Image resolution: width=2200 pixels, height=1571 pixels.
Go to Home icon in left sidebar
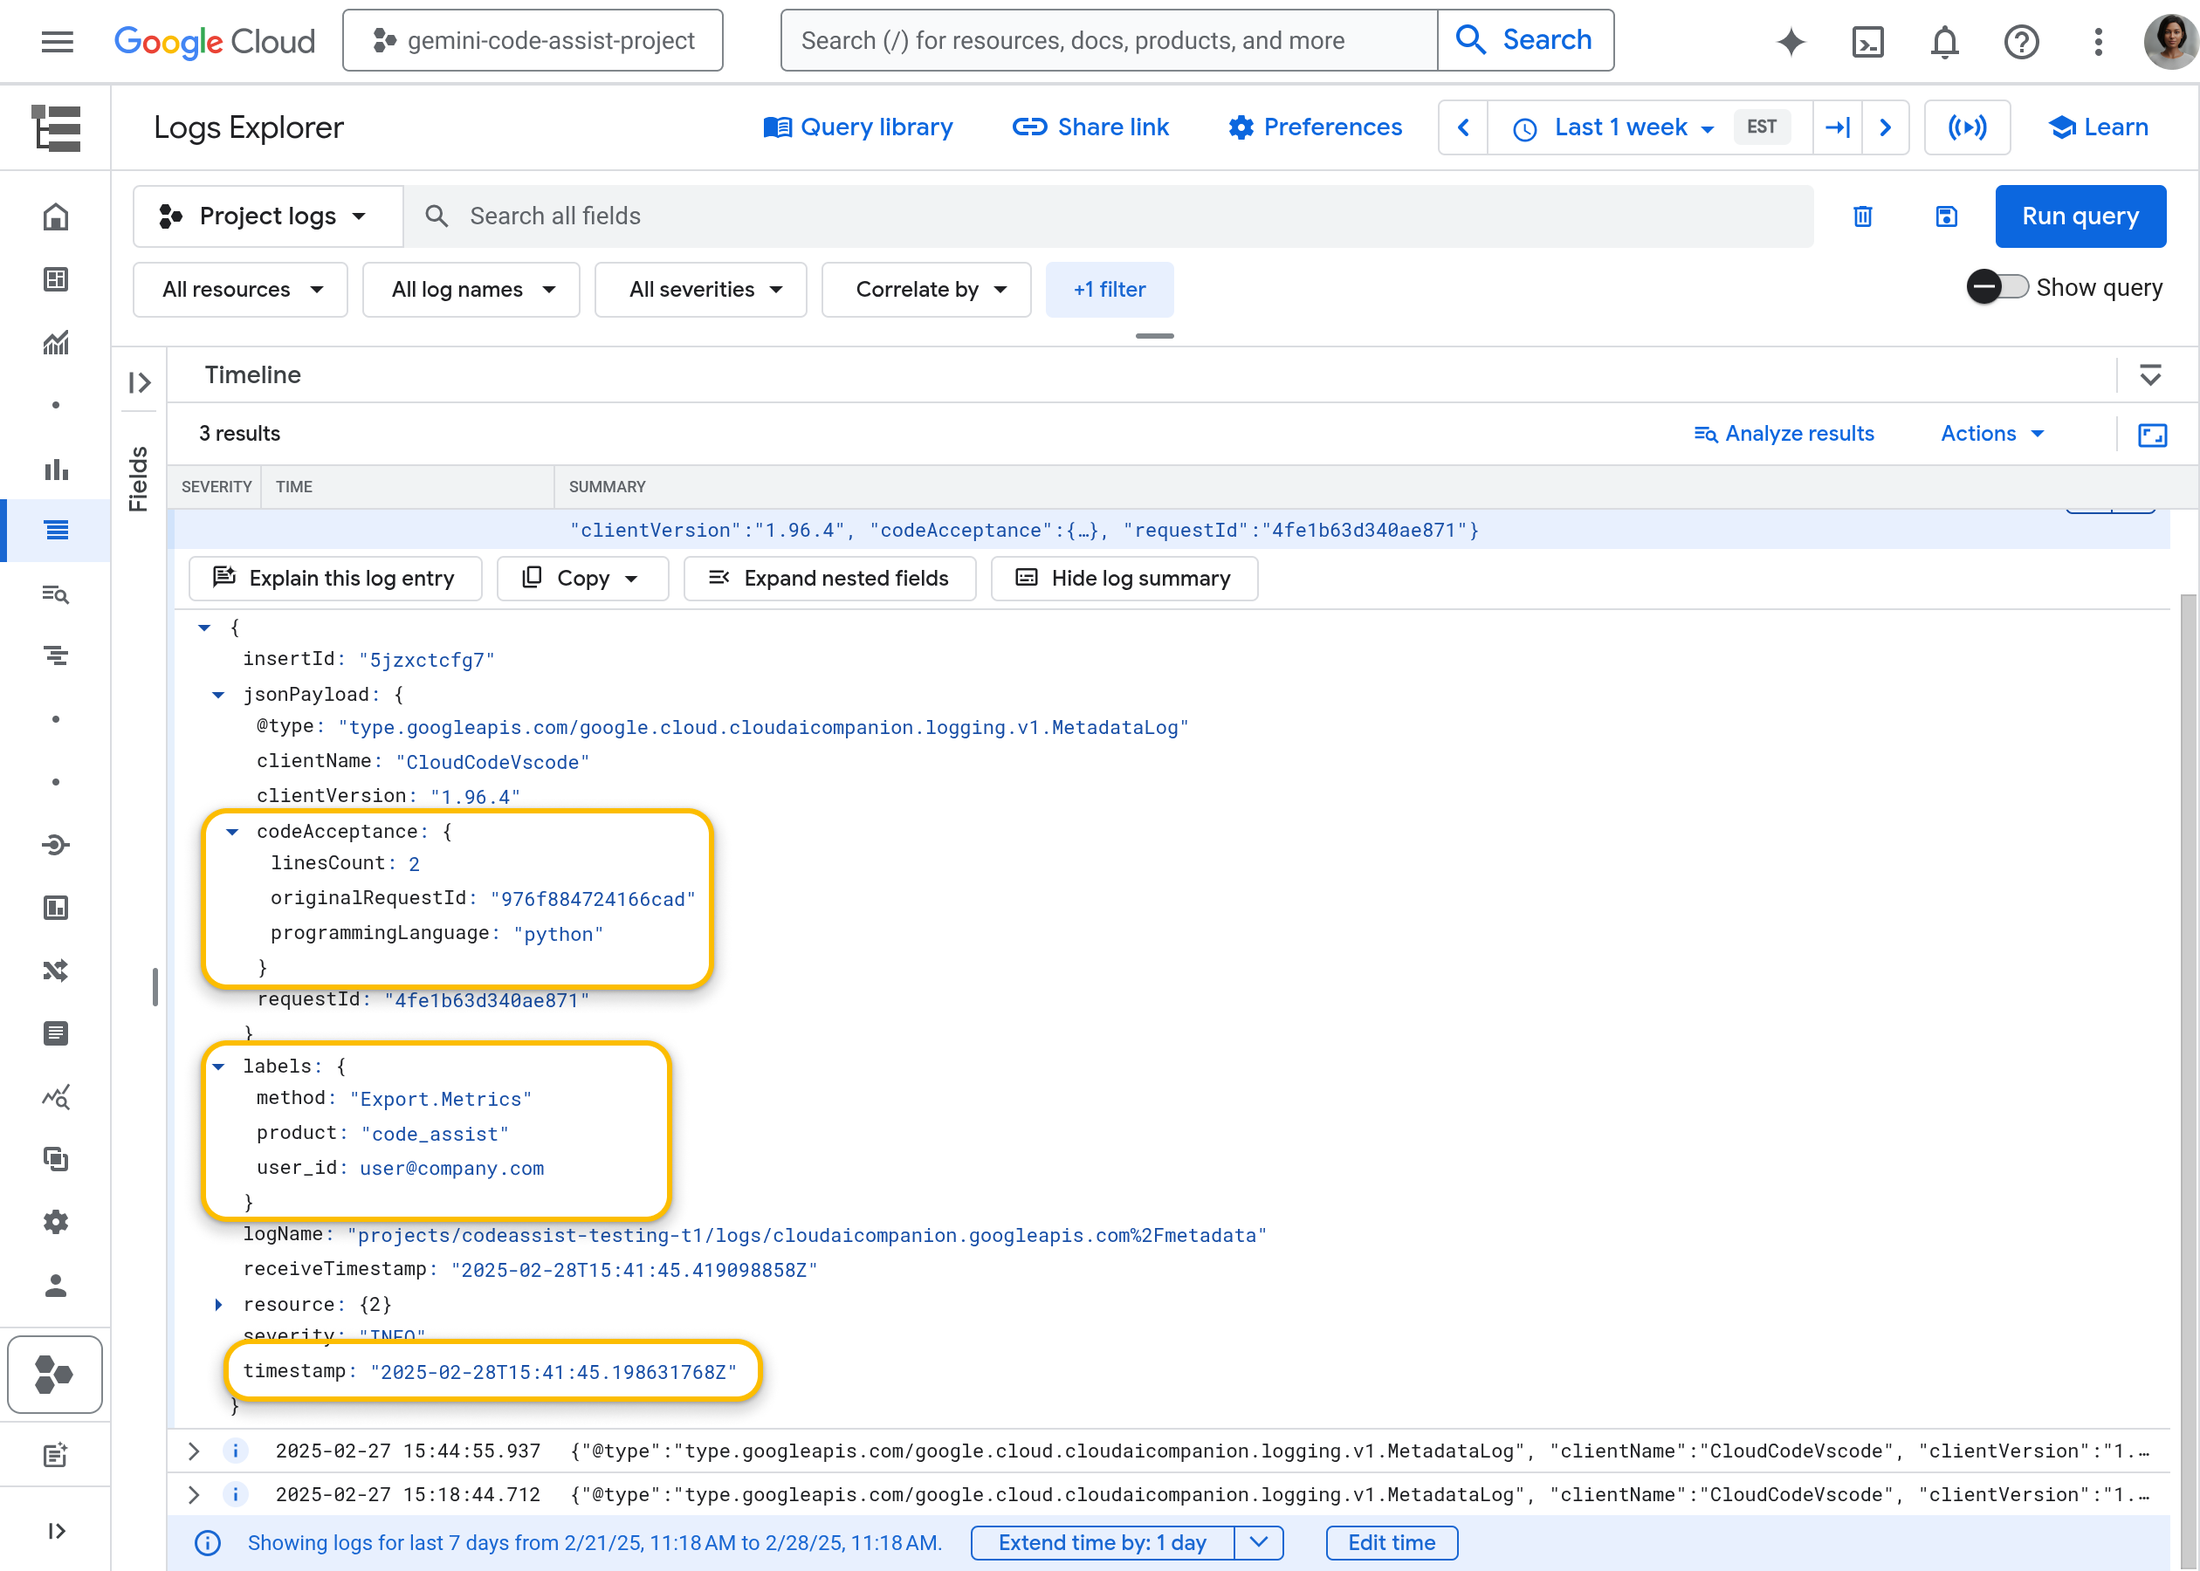click(56, 216)
